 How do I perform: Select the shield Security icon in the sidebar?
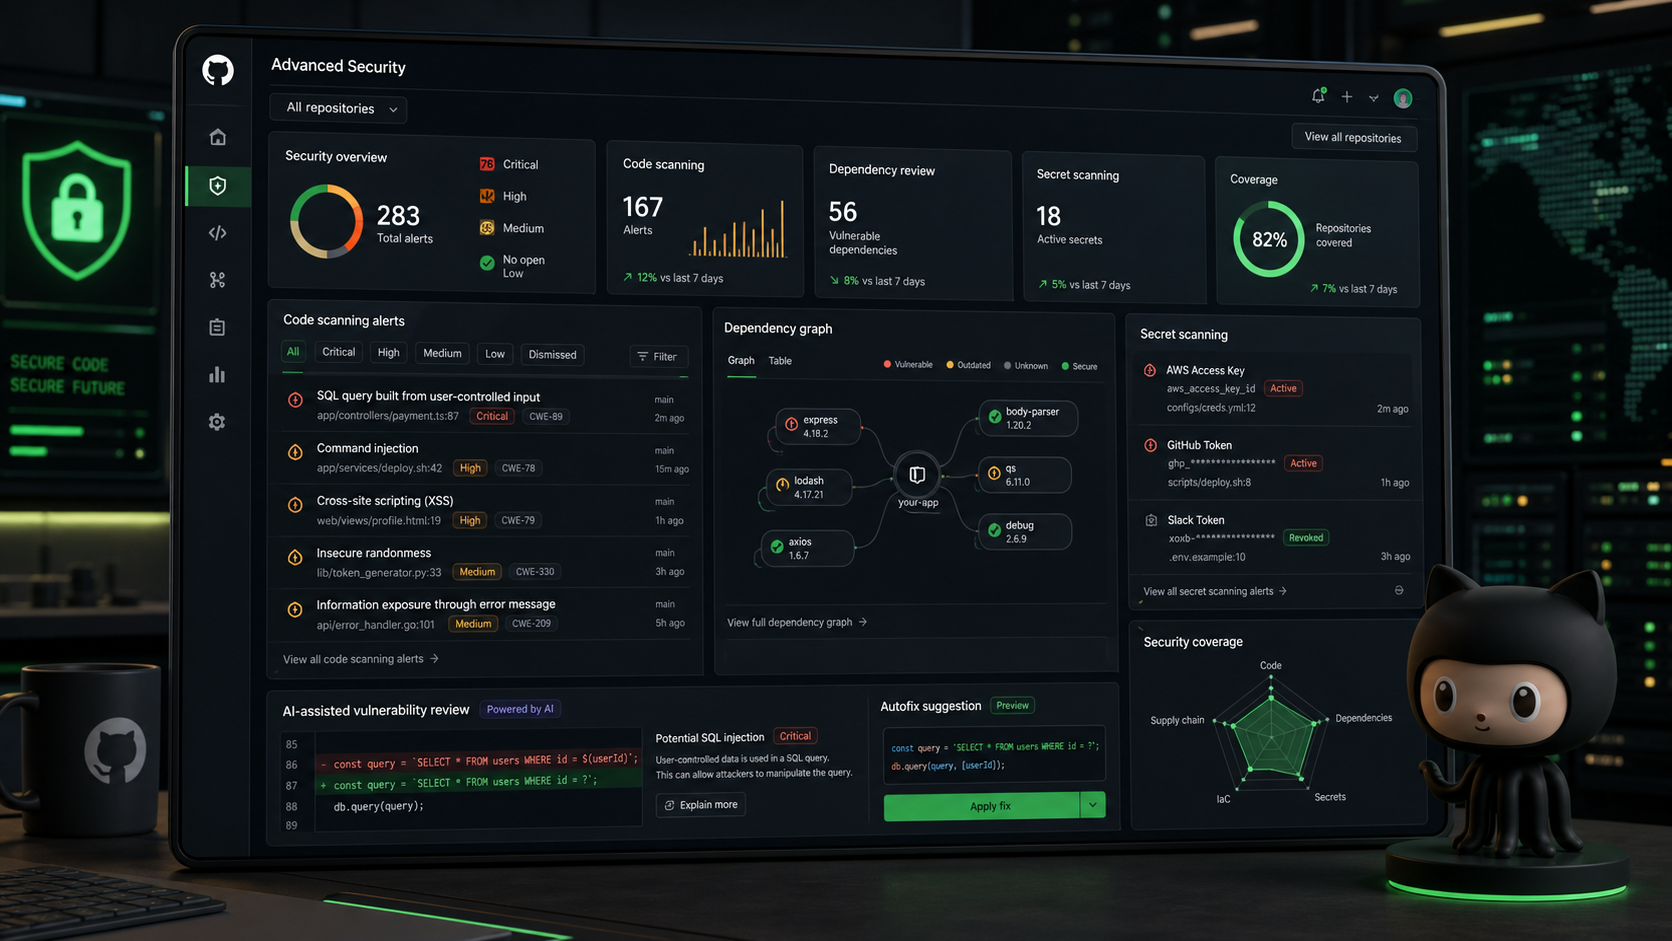pos(217,185)
